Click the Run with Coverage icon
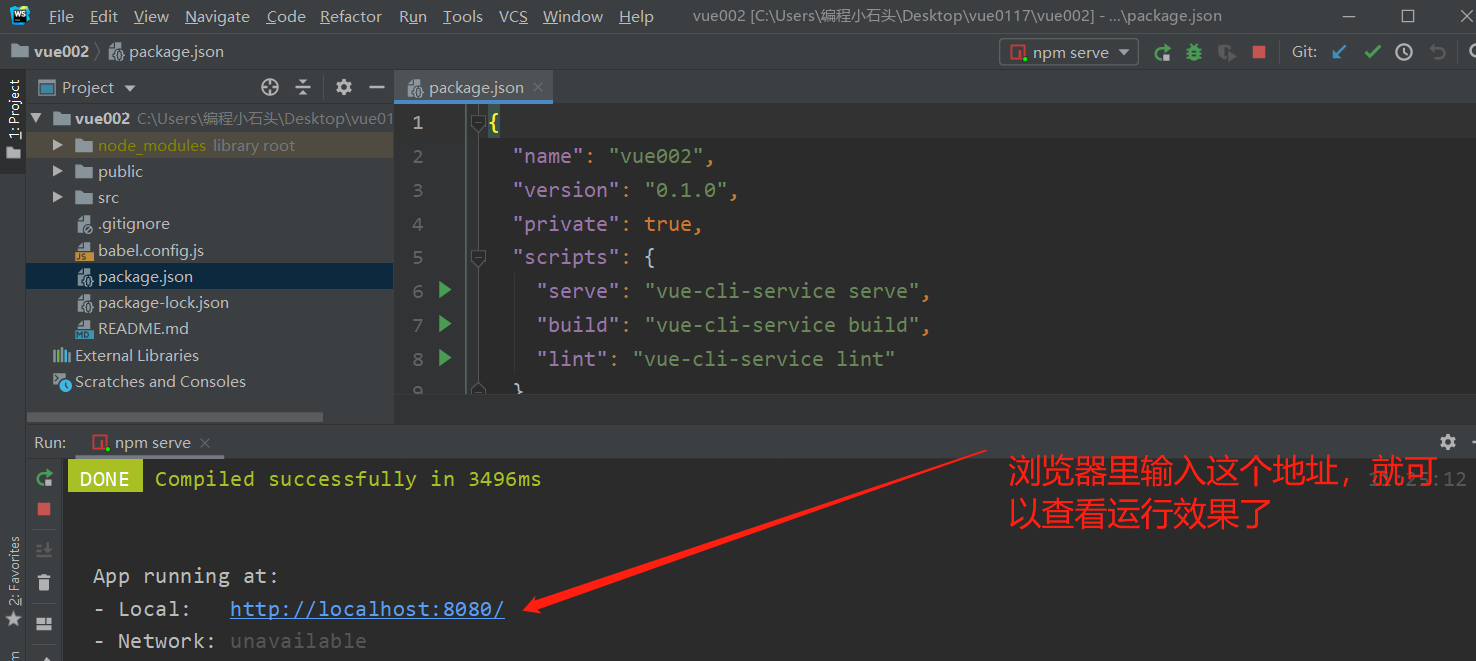 (x=1227, y=52)
